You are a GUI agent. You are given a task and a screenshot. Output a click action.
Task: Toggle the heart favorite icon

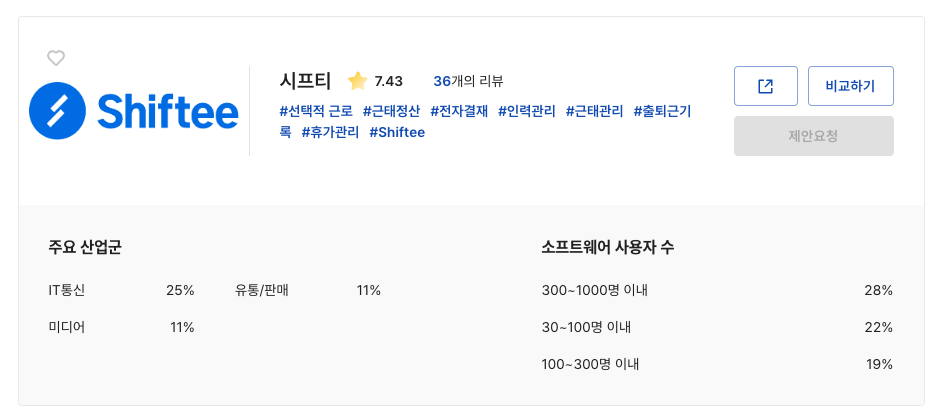pyautogui.click(x=56, y=58)
